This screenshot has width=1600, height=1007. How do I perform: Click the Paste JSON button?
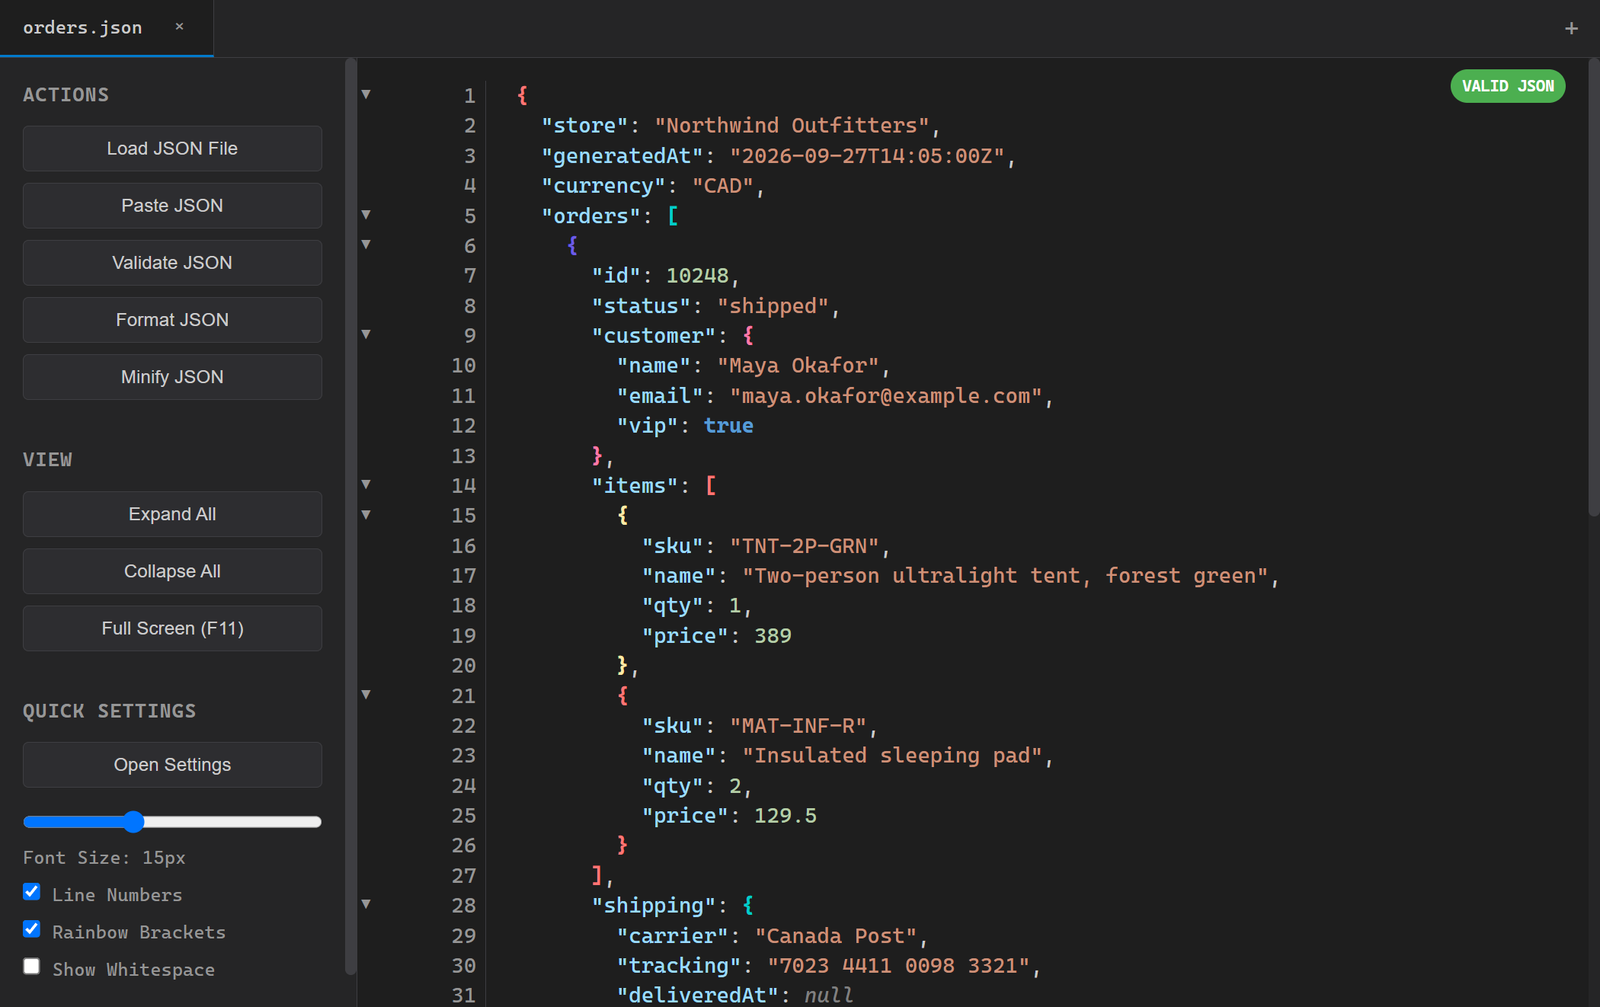coord(172,205)
